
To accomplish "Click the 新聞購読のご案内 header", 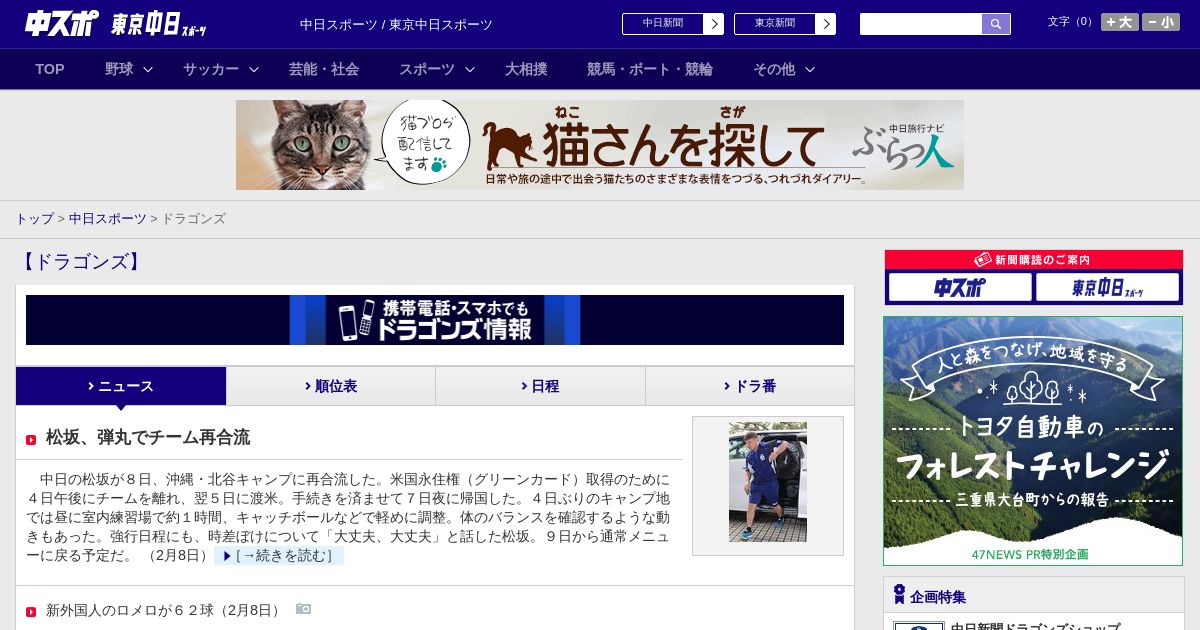I will coord(1034,260).
